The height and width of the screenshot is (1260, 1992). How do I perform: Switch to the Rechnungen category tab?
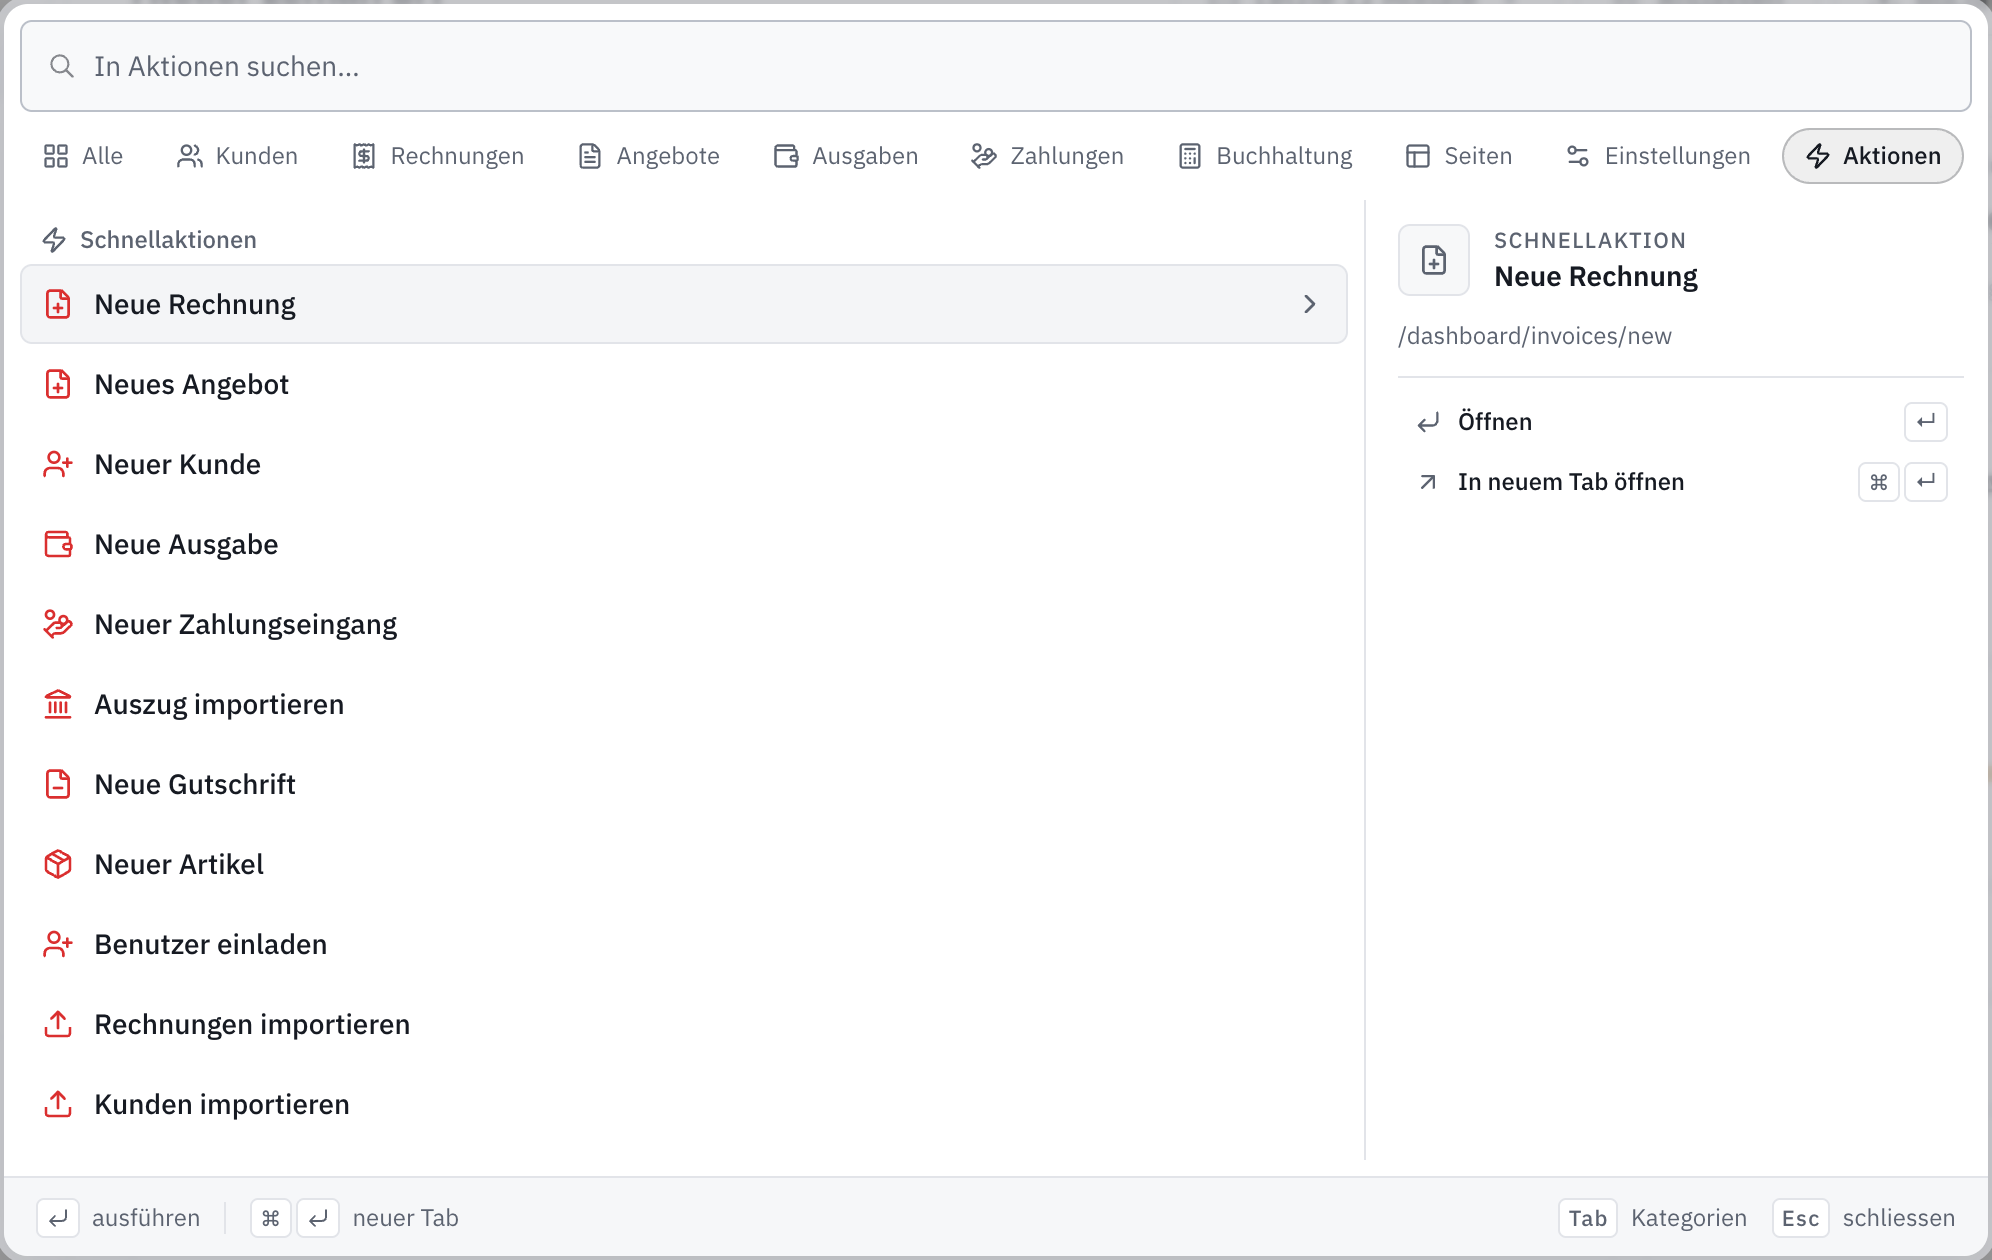click(438, 156)
